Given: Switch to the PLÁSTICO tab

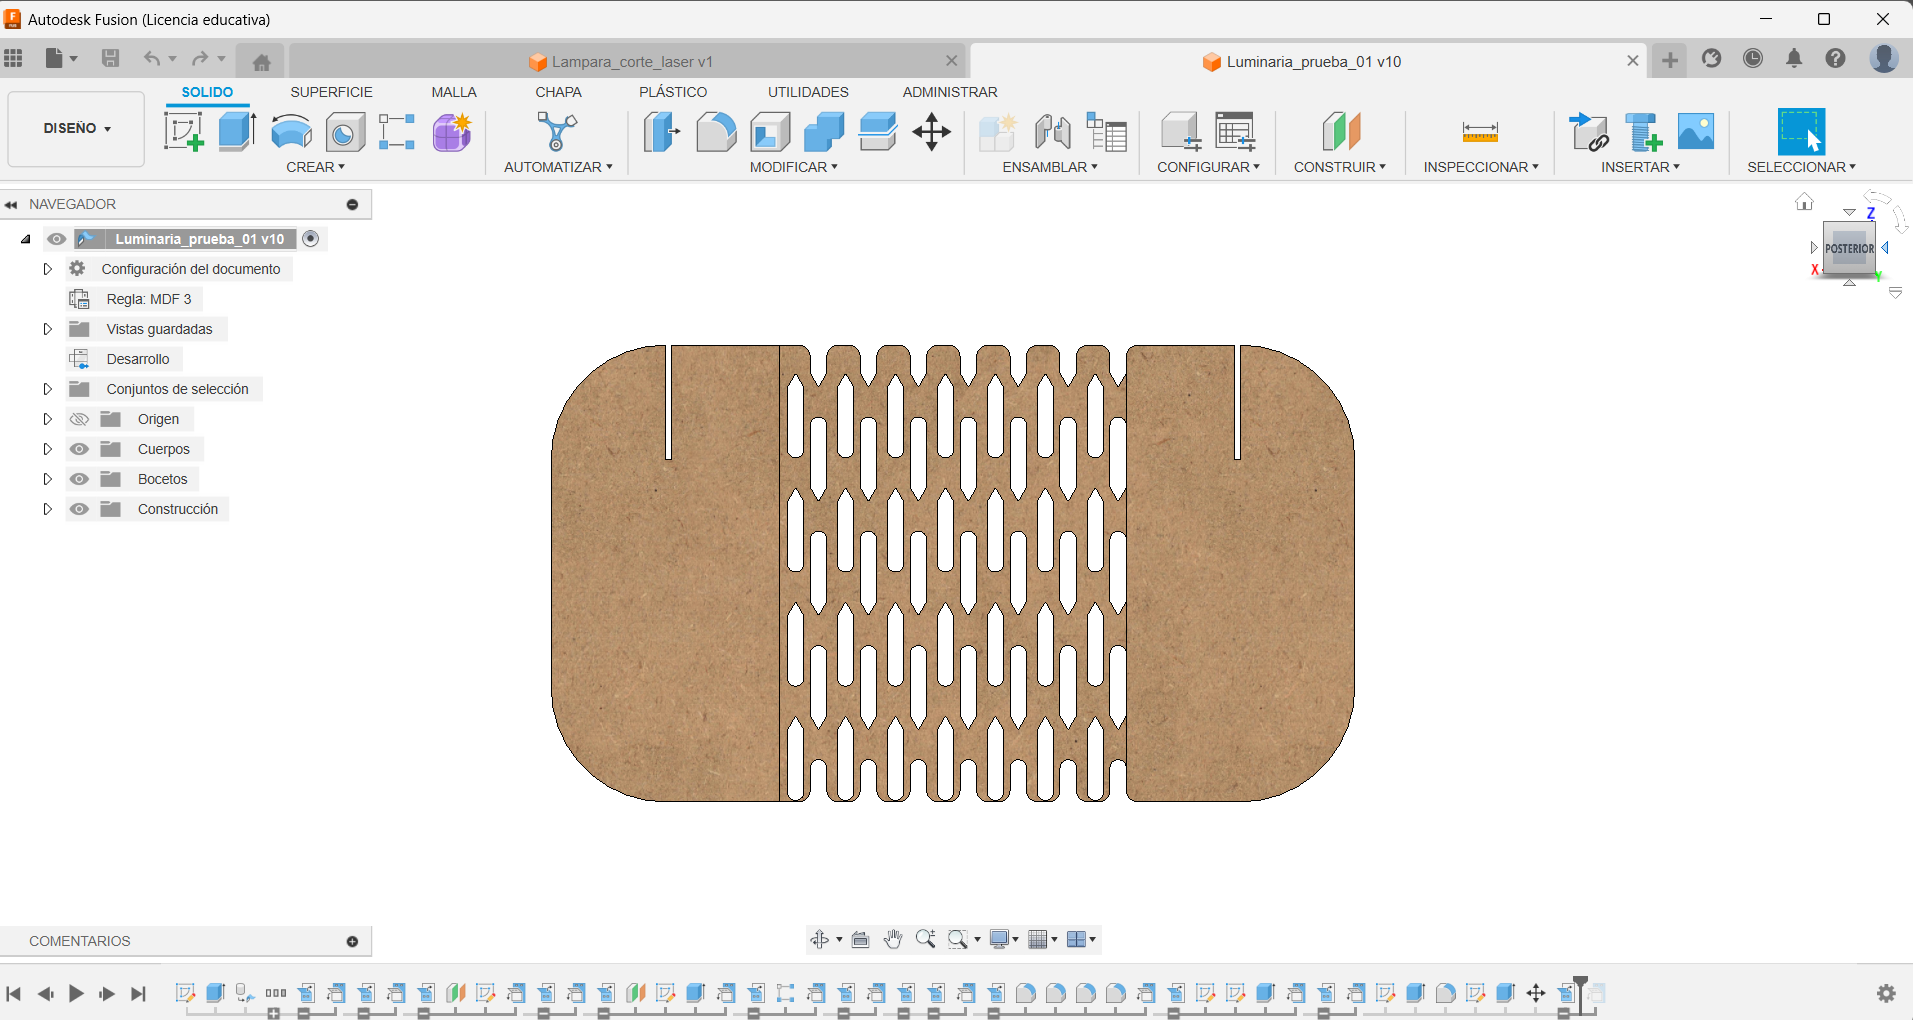Looking at the screenshot, I should click(673, 92).
